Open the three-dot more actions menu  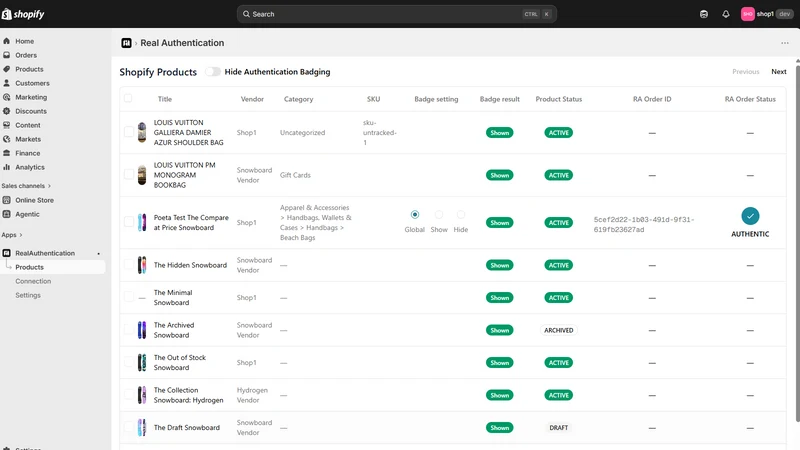click(x=785, y=43)
